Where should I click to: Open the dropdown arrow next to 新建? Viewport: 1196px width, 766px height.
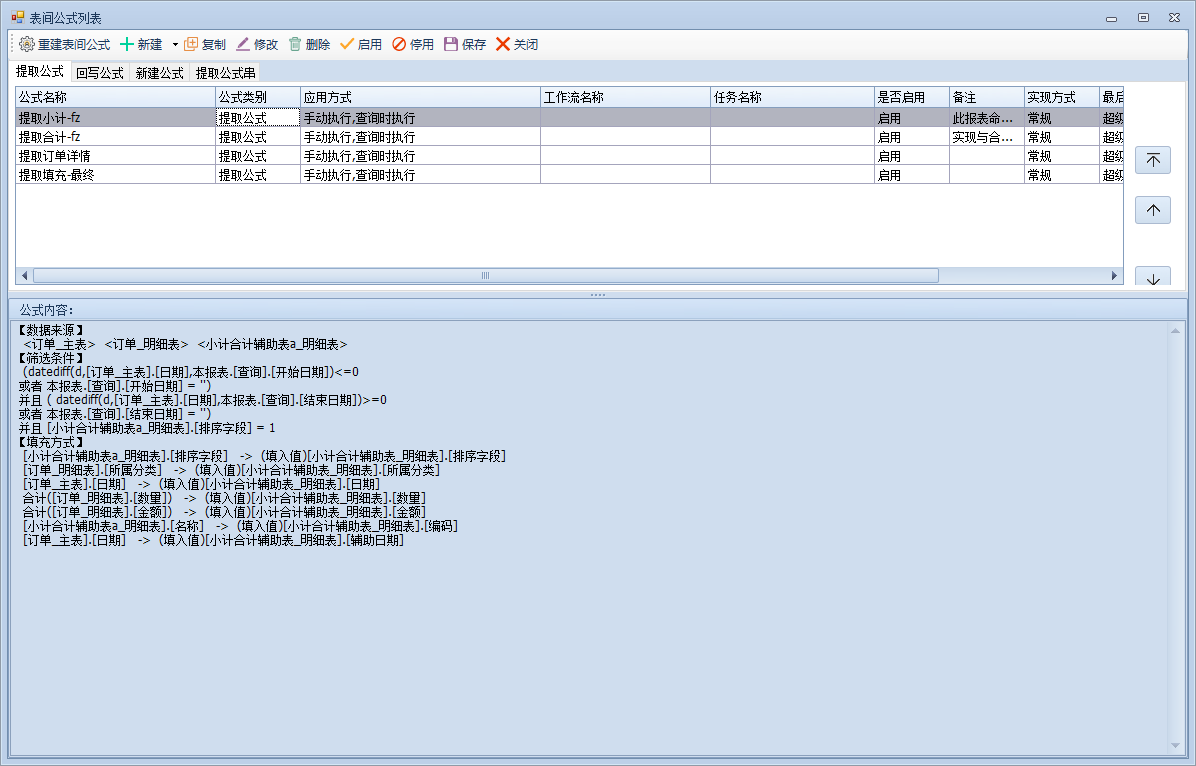click(175, 44)
